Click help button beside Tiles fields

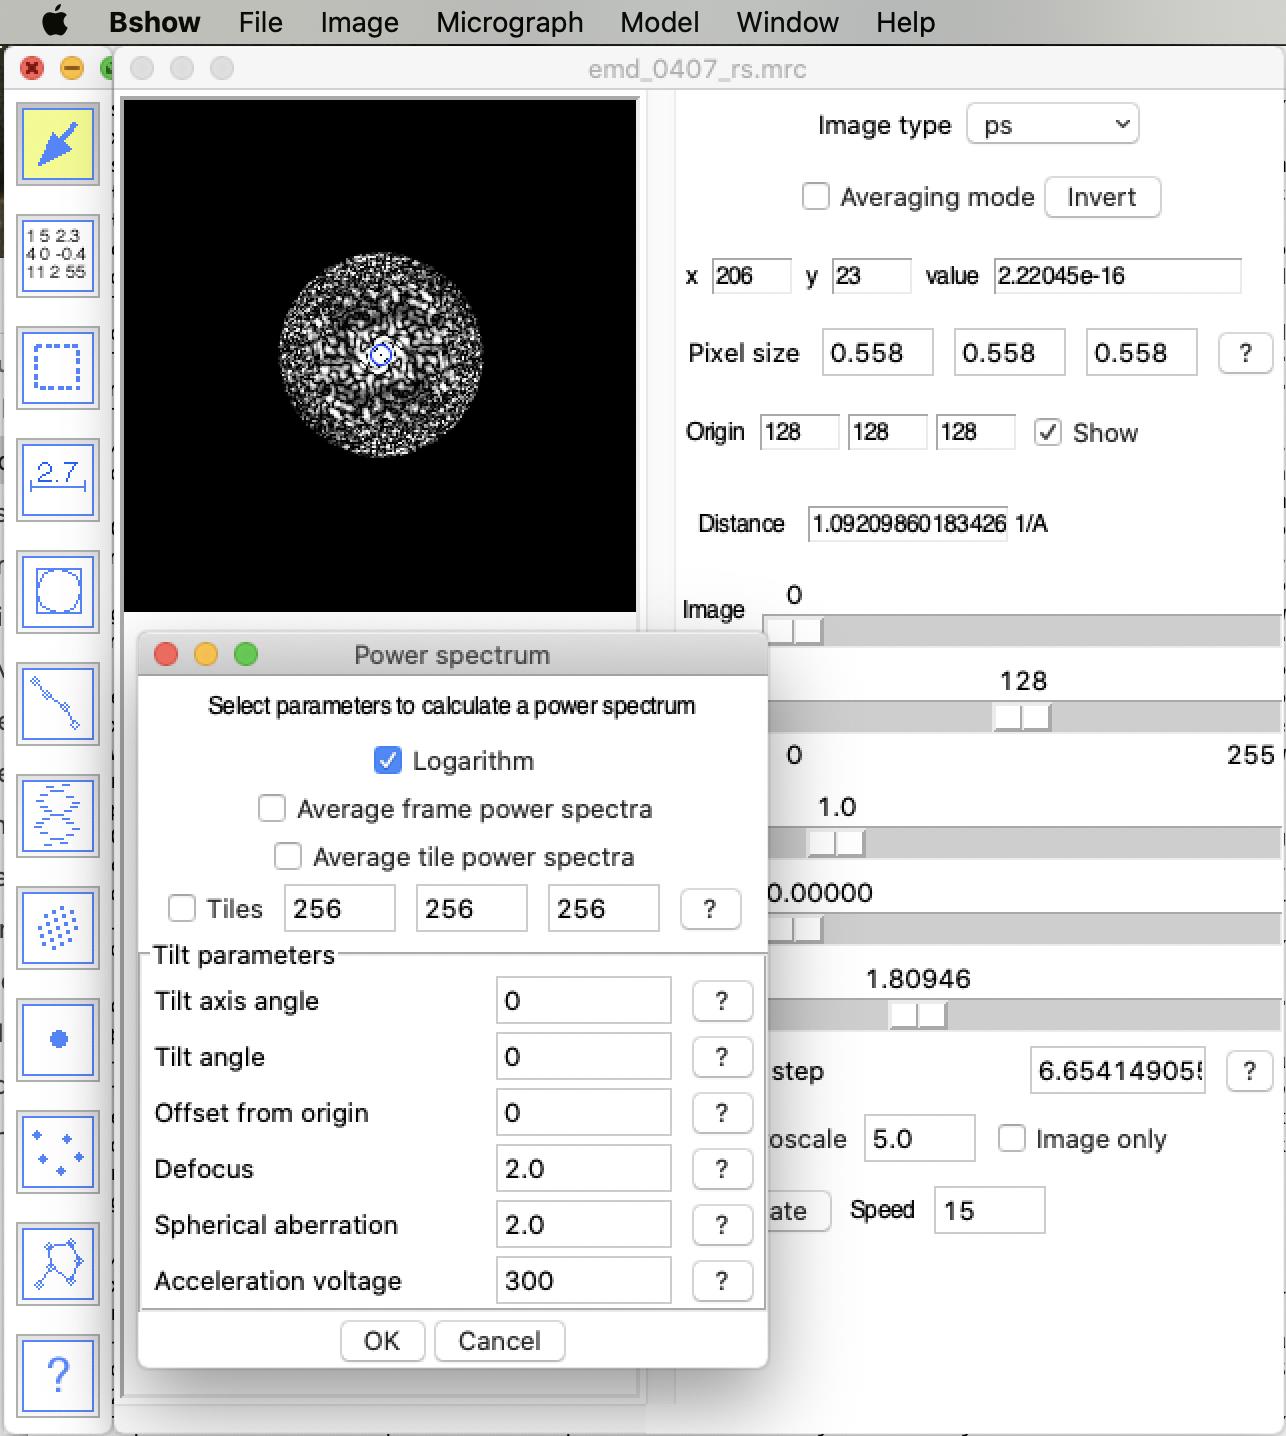pyautogui.click(x=710, y=909)
